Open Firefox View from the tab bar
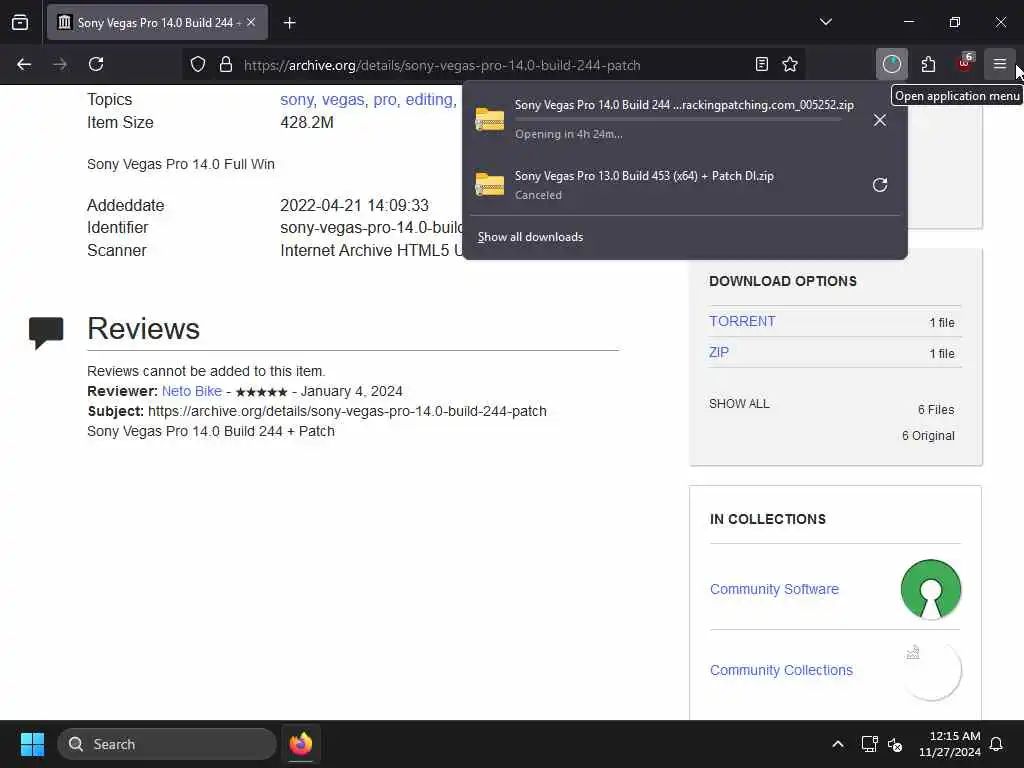Viewport: 1024px width, 768px height. [20, 22]
